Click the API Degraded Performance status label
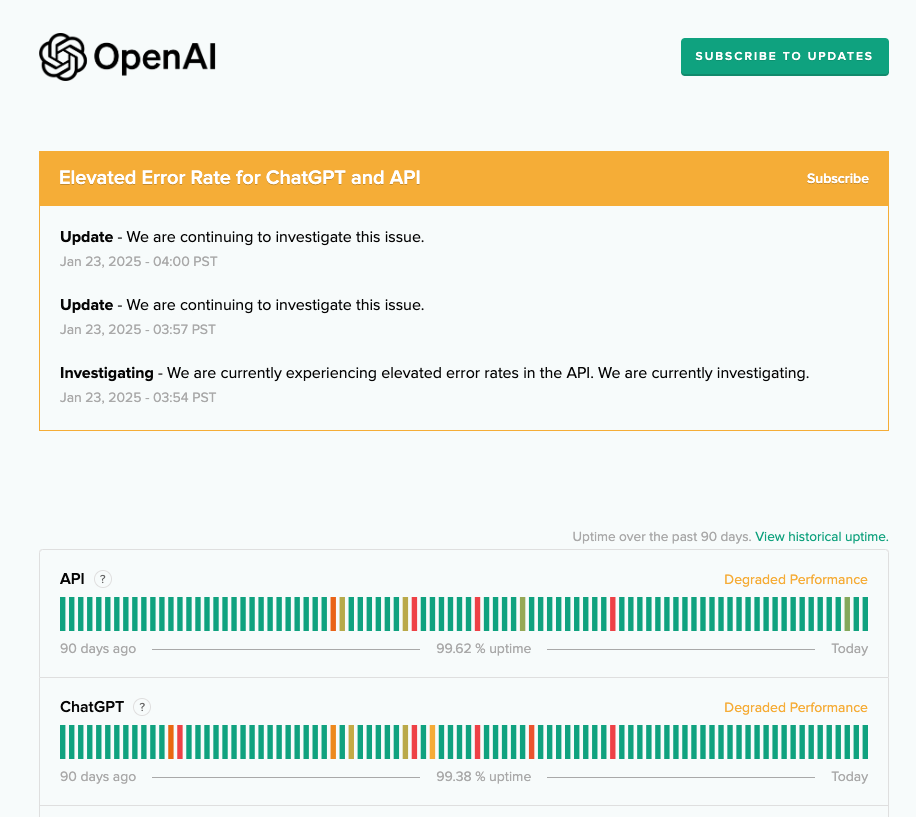The width and height of the screenshot is (916, 817). coord(795,580)
